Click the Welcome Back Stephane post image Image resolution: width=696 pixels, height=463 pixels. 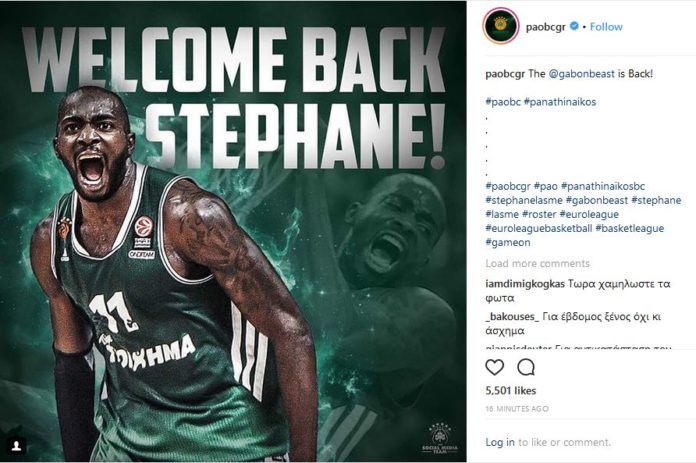click(x=233, y=231)
